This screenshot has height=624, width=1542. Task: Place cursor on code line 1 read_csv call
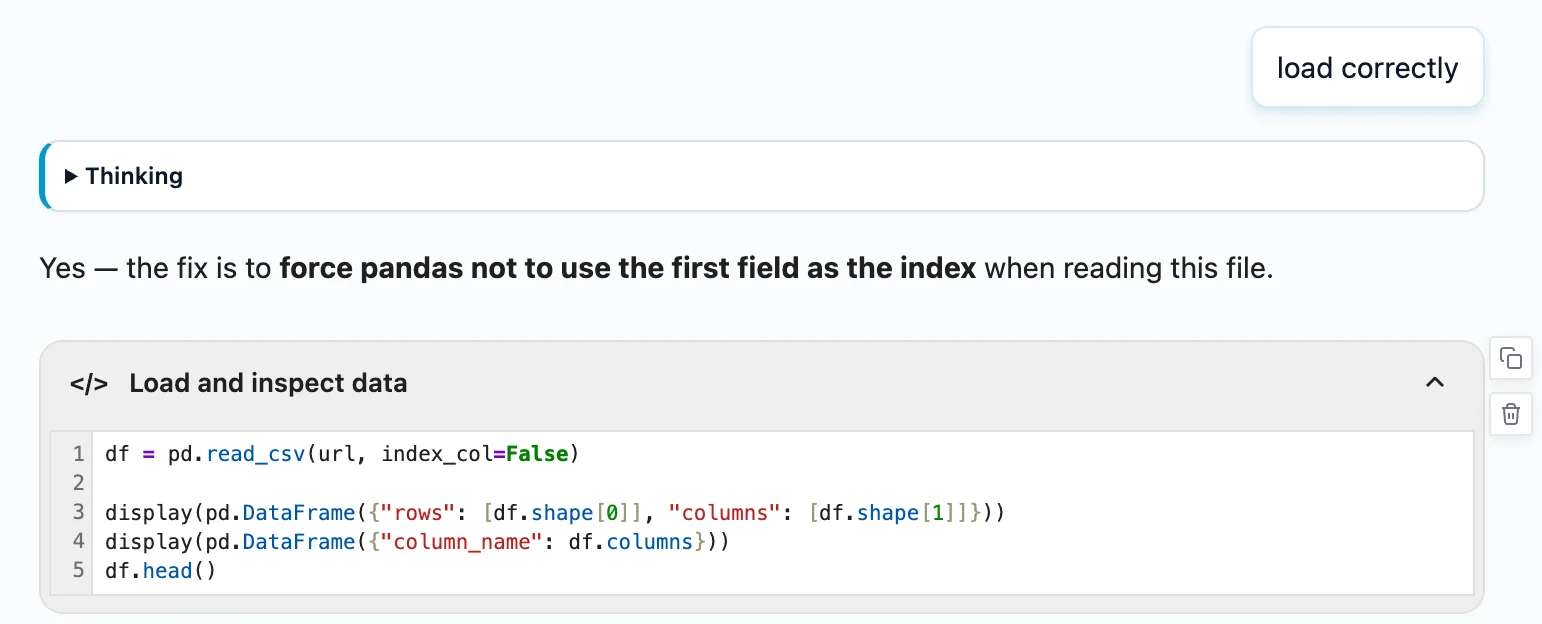(342, 454)
